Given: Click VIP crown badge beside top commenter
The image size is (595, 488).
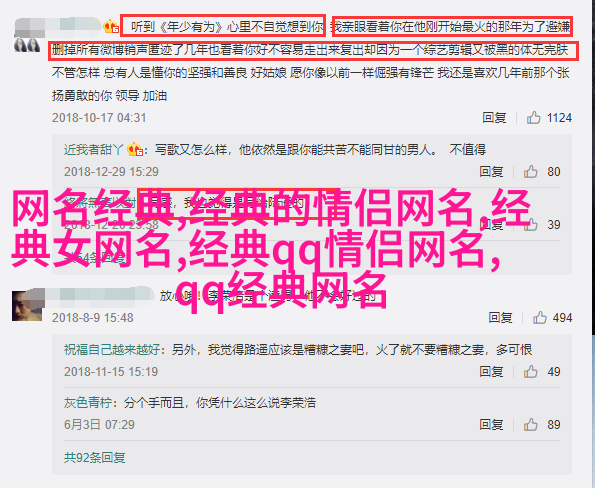Looking at the screenshot, I should click(x=111, y=27).
